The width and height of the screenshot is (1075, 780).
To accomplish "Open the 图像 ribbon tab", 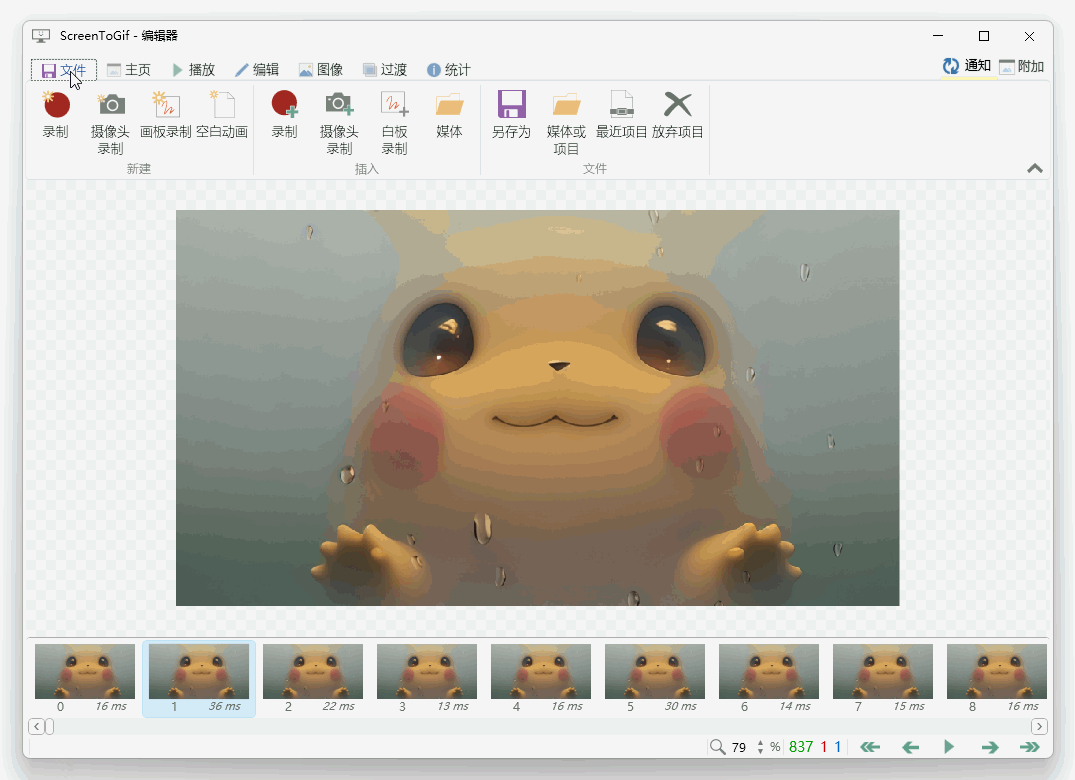I will [321, 70].
